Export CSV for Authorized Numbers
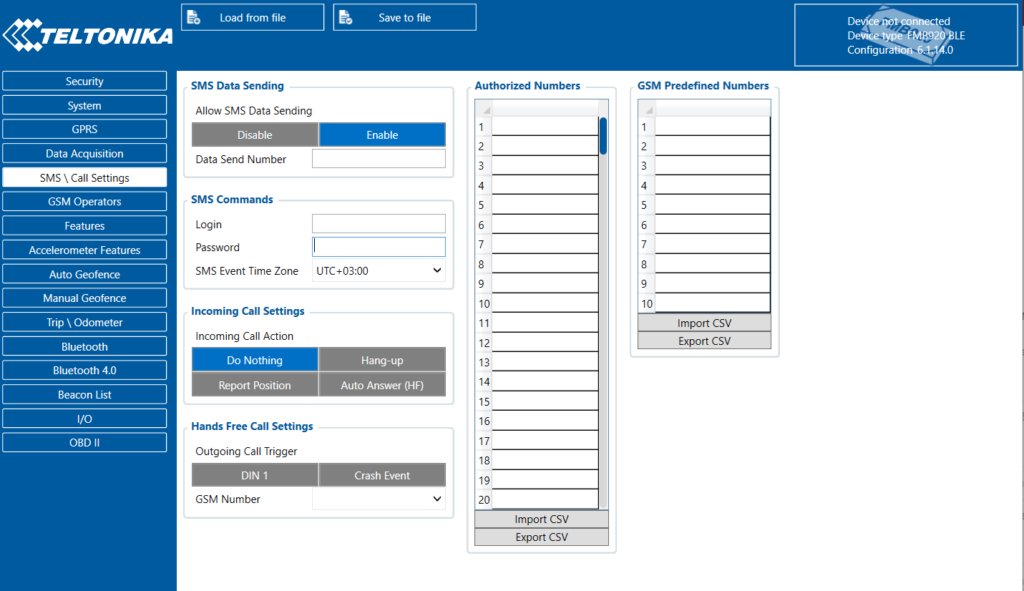Screen dimensions: 1024x591 pos(541,537)
